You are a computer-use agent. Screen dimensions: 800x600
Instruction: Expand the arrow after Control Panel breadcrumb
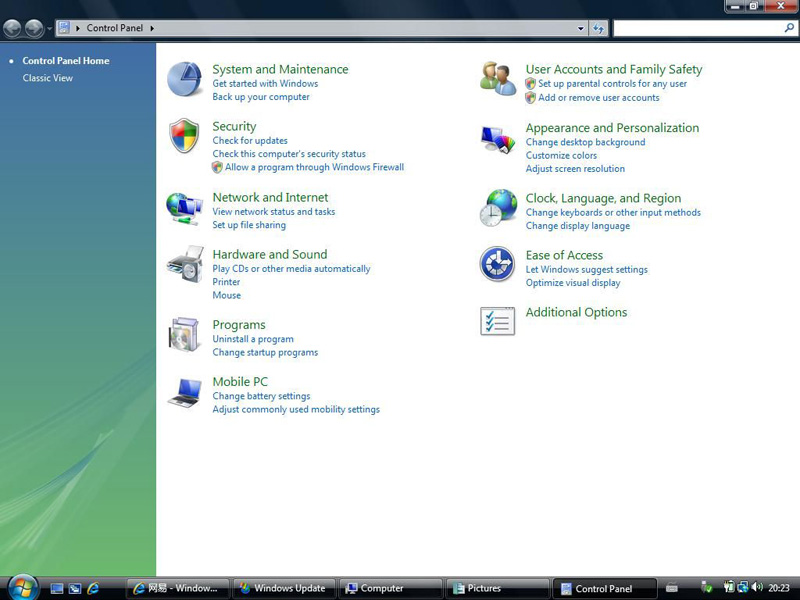152,28
